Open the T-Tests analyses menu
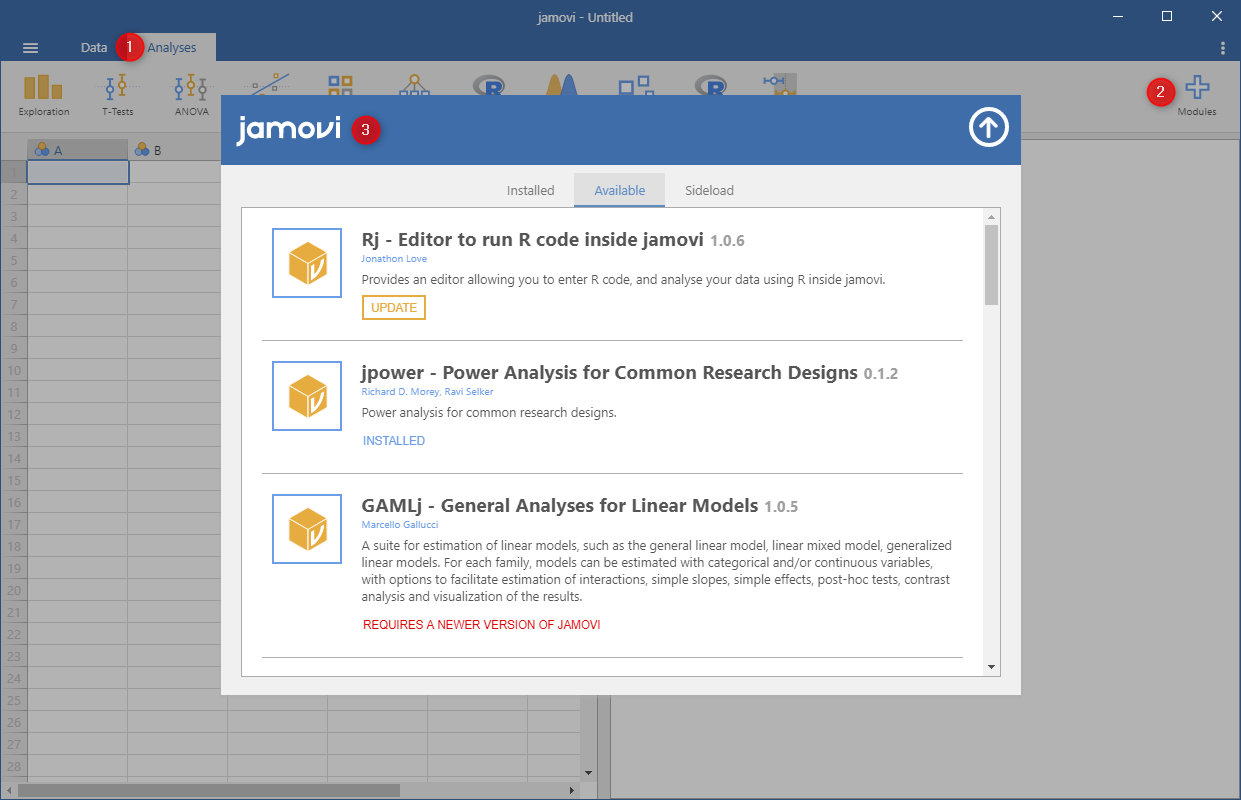The width and height of the screenshot is (1241, 800). coord(117,95)
